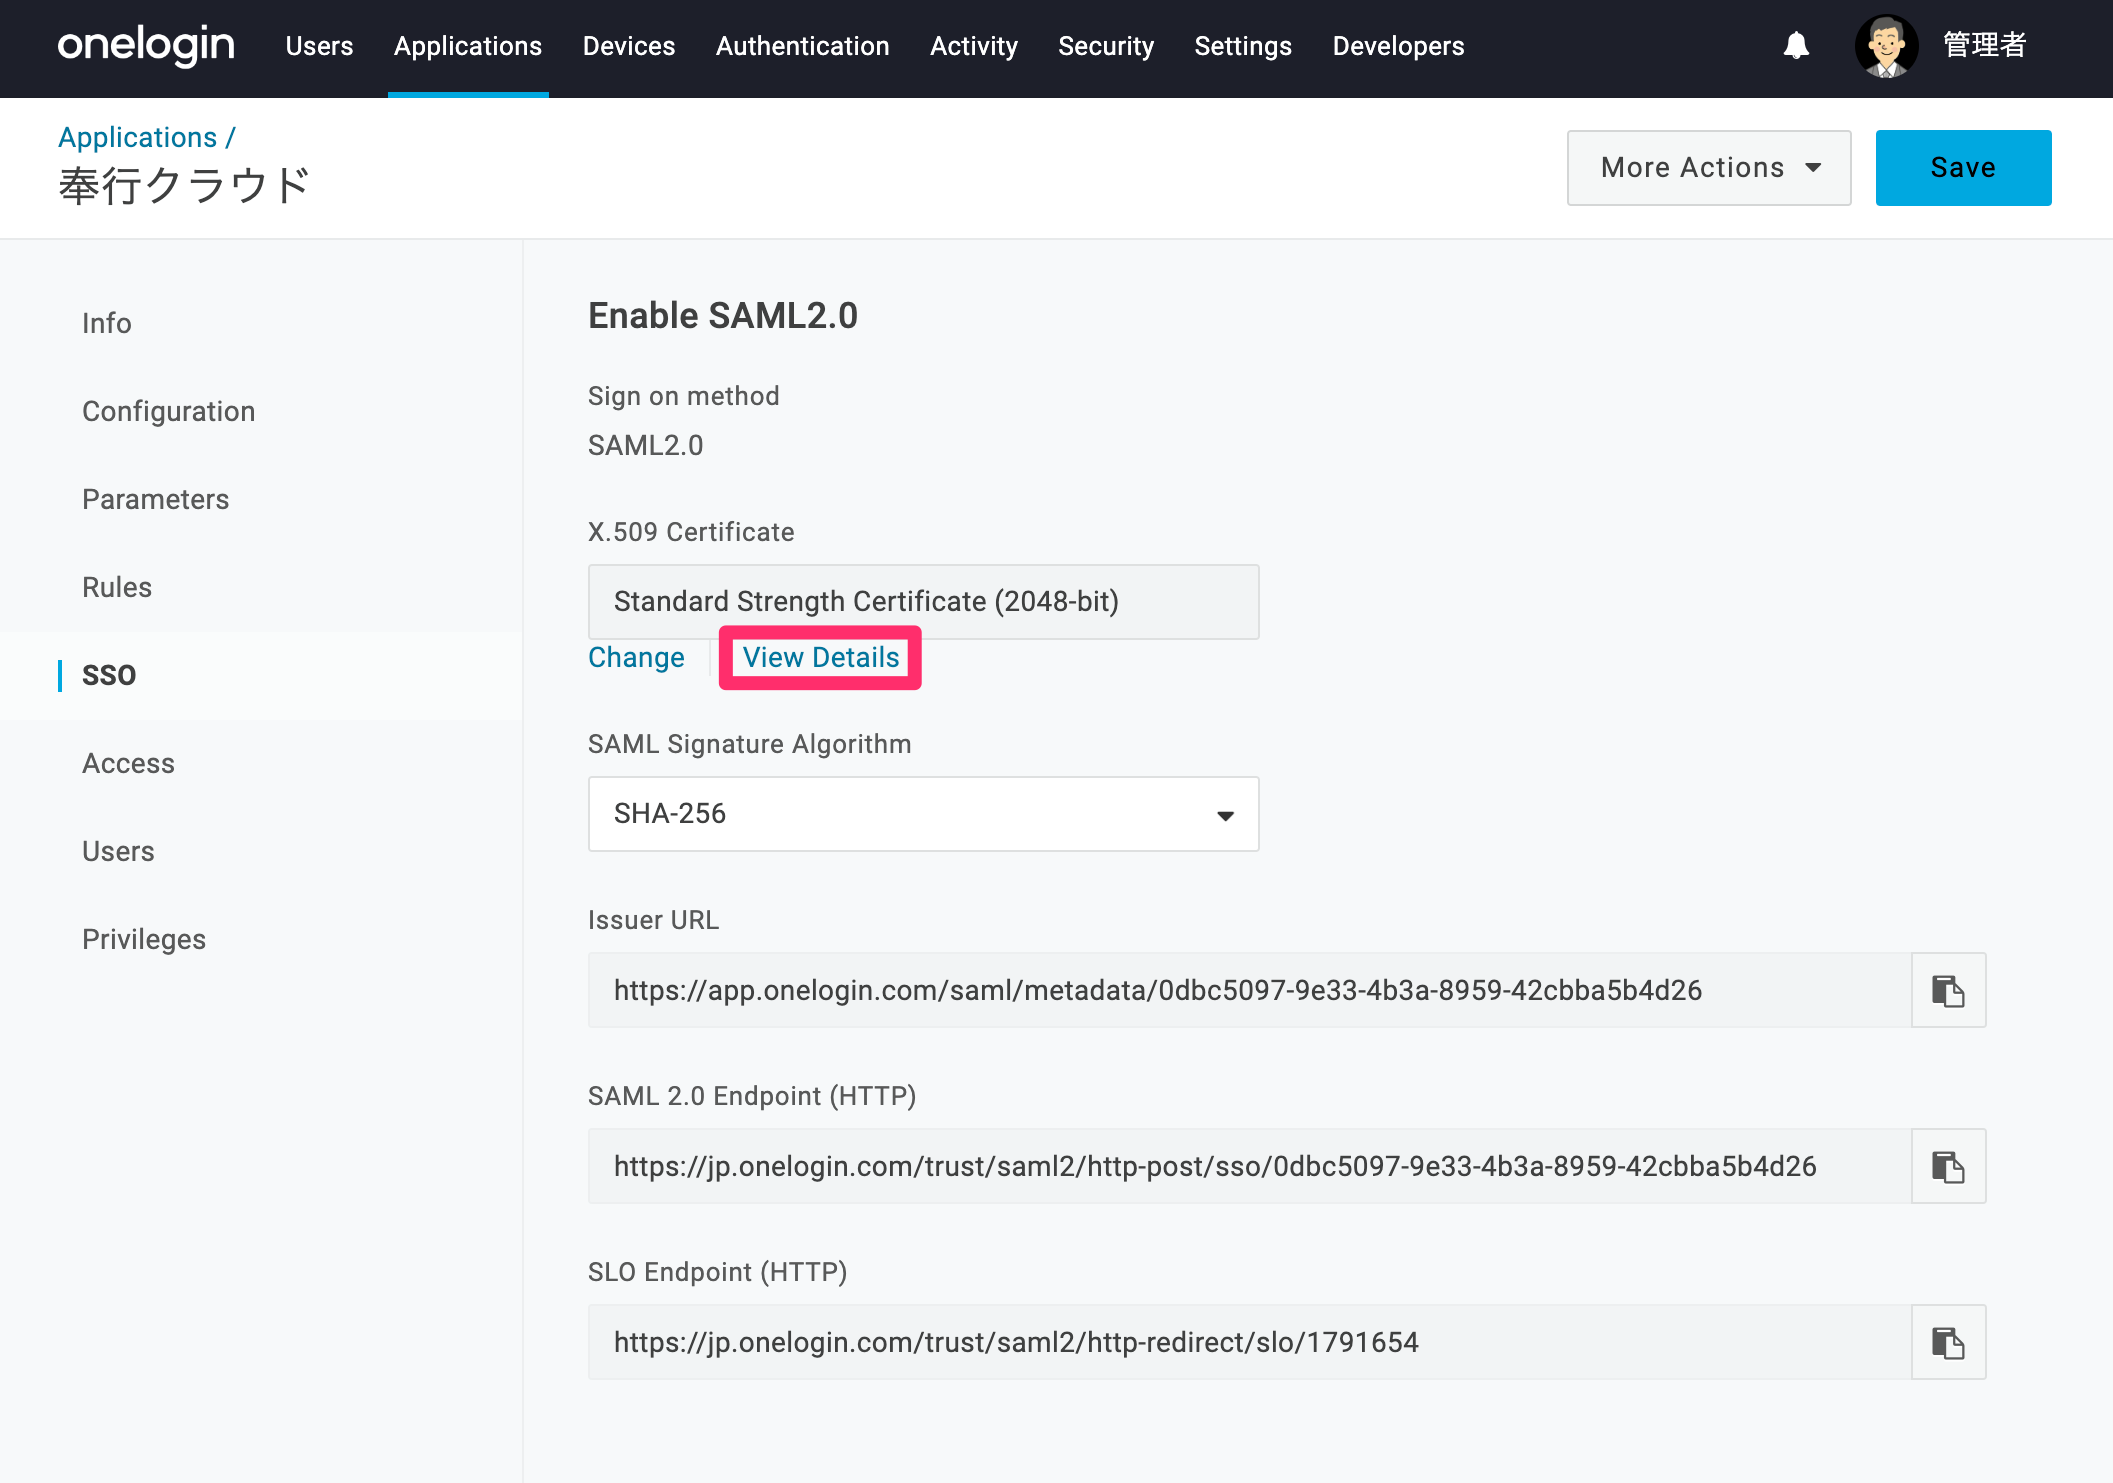Switch to the Info tab
This screenshot has width=2113, height=1483.
107,323
